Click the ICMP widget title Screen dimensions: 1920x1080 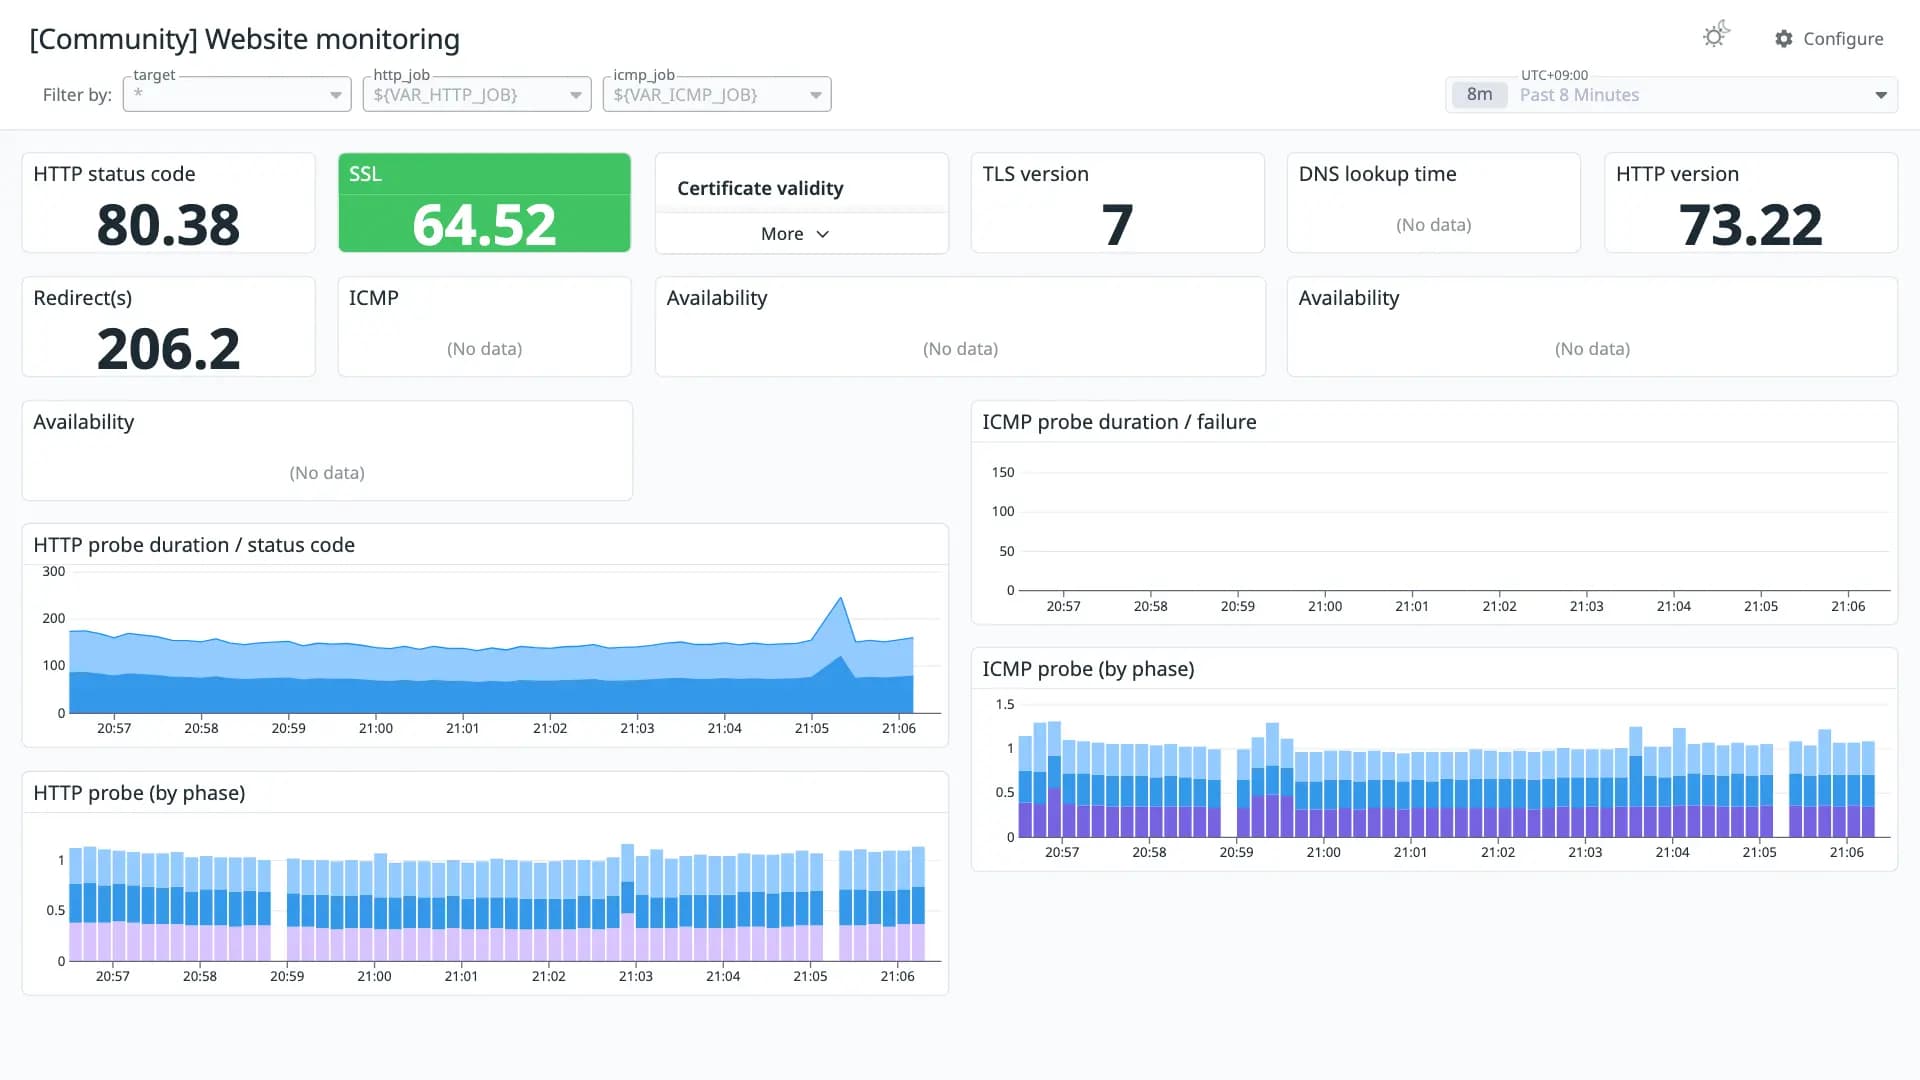tap(373, 298)
